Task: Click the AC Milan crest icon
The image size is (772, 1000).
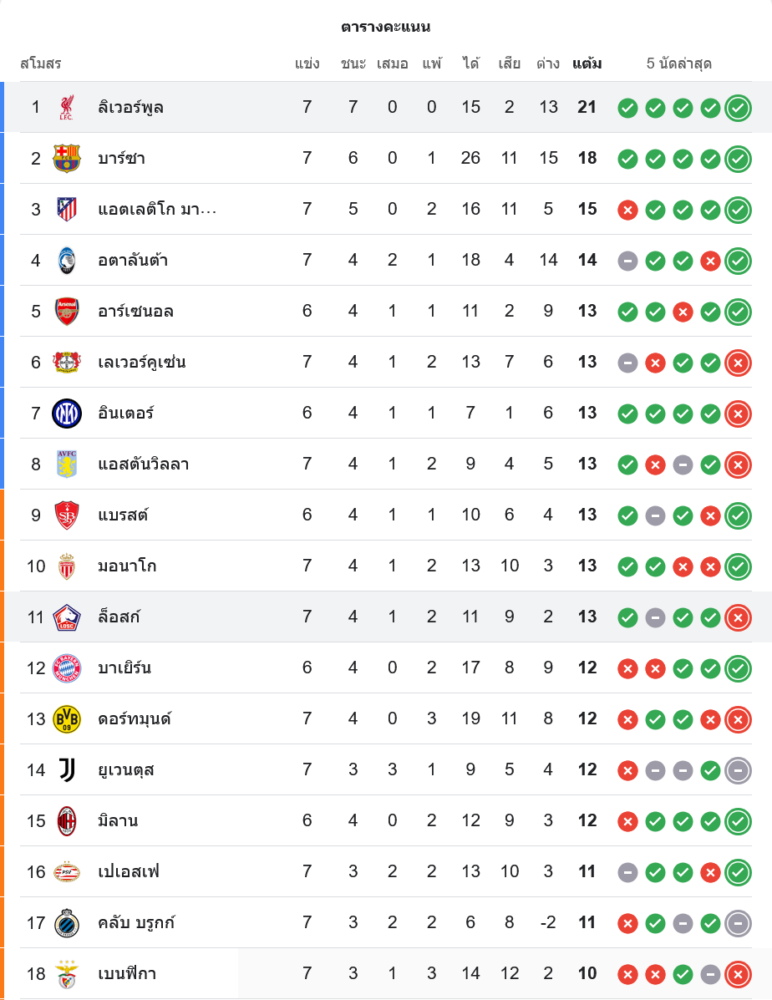Action: tap(67, 821)
